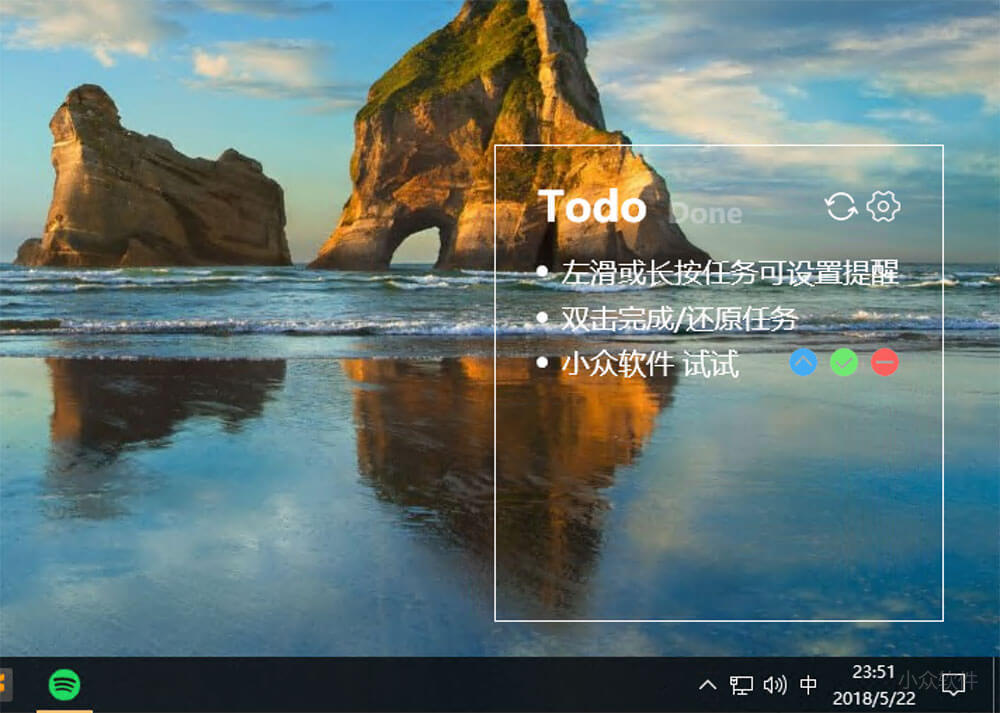This screenshot has width=1000, height=713.
Task: Click the Show Desktop strip at taskbar end
Action: coord(996,685)
